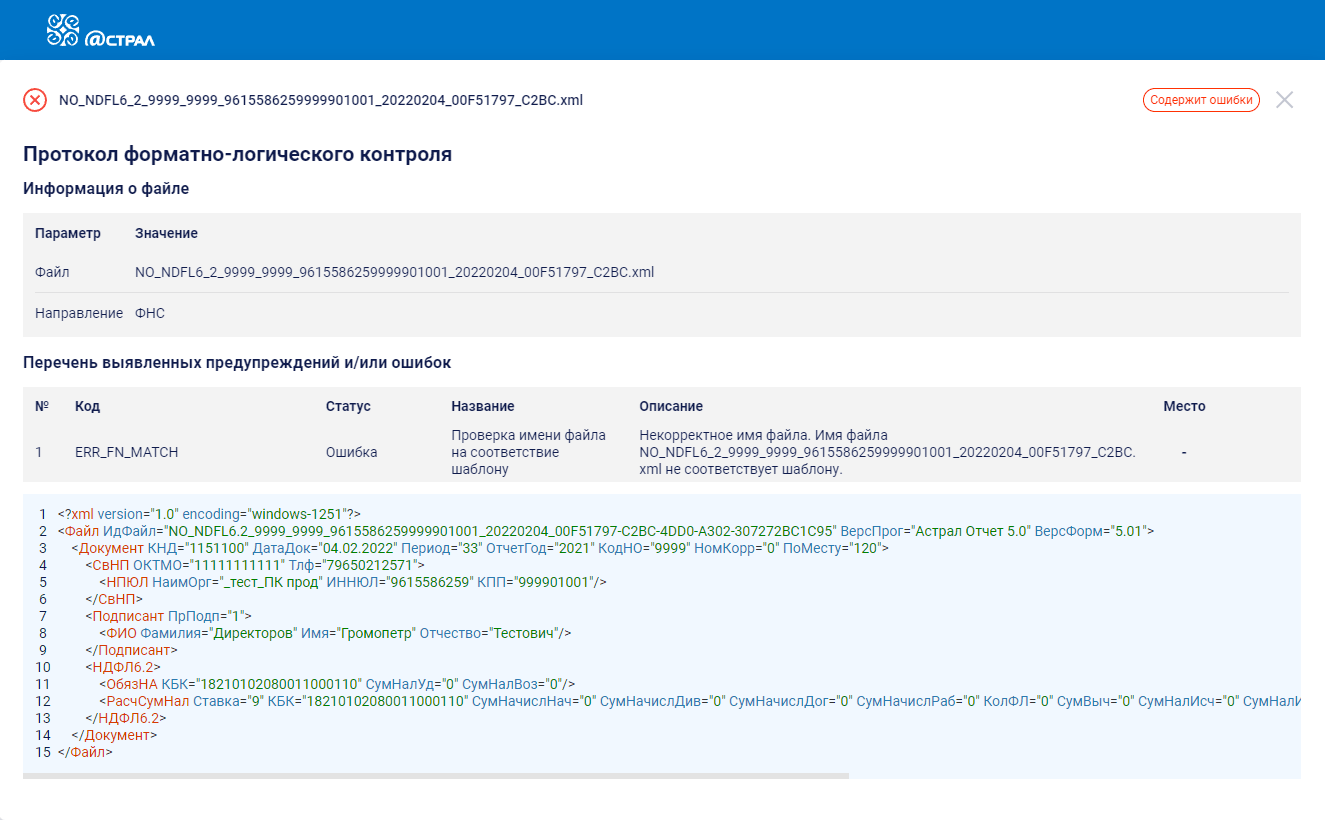Click the 'Описание' column header
The image size is (1325, 820).
tap(671, 407)
